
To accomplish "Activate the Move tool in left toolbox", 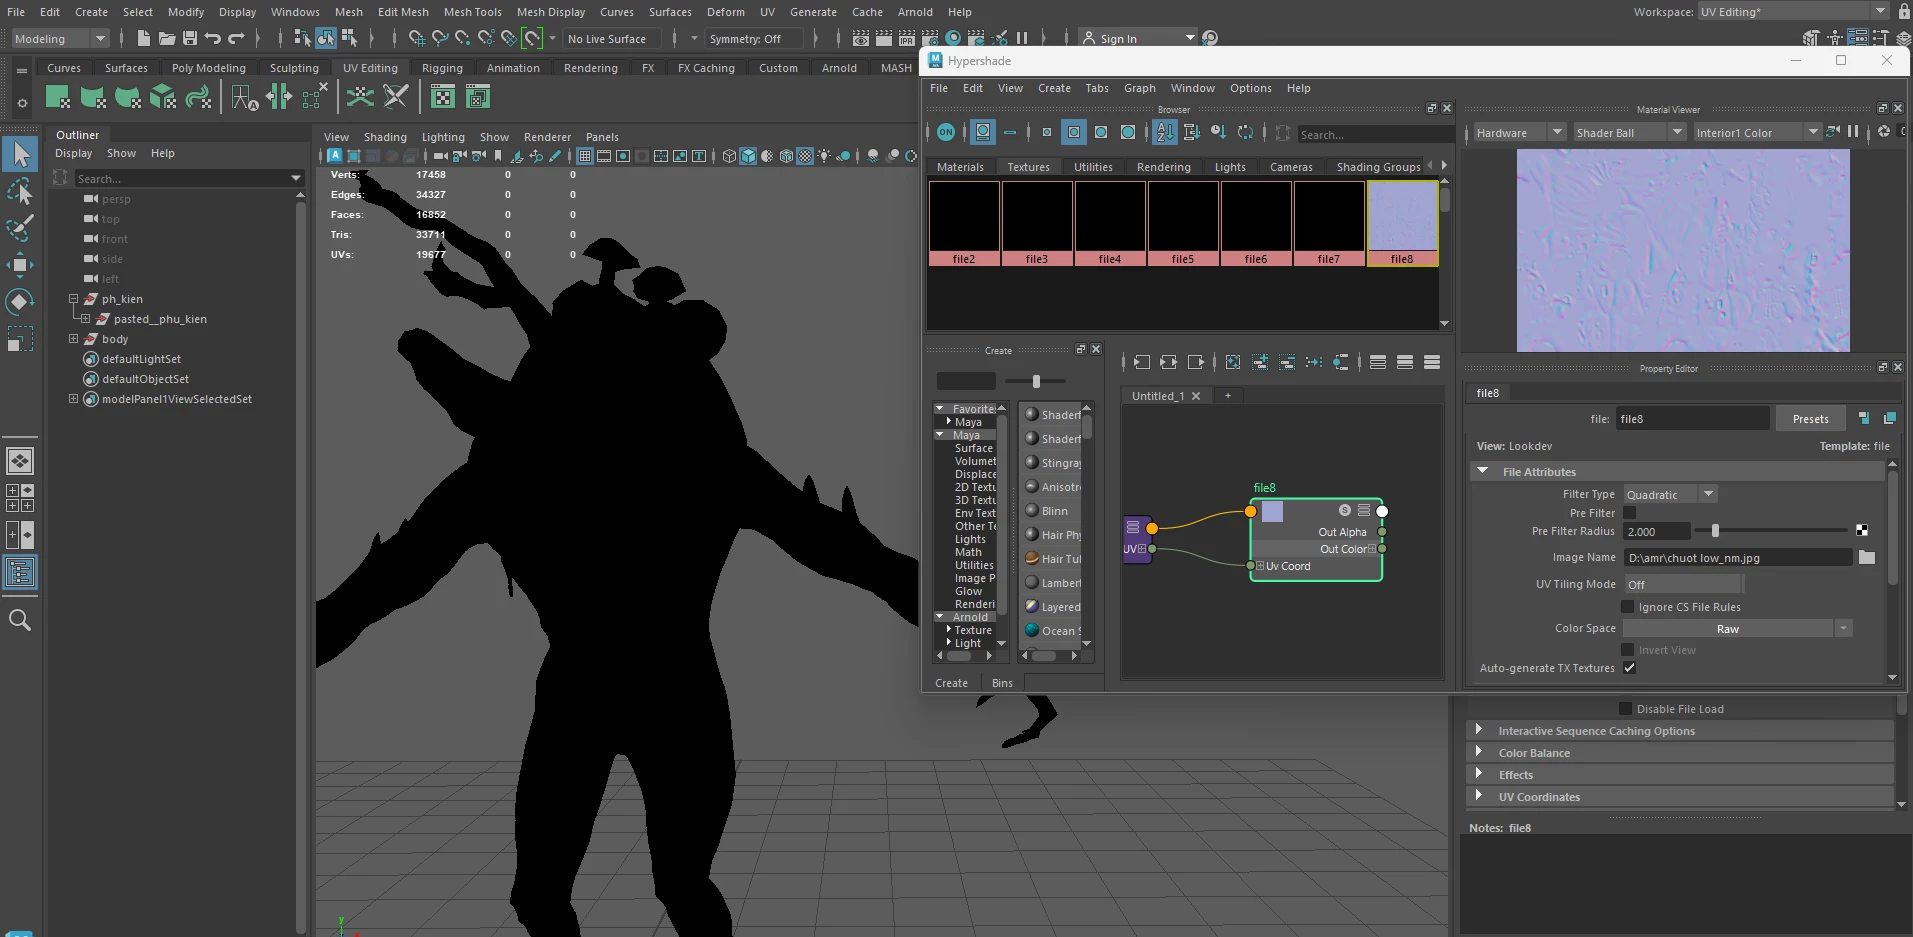I will tap(20, 265).
